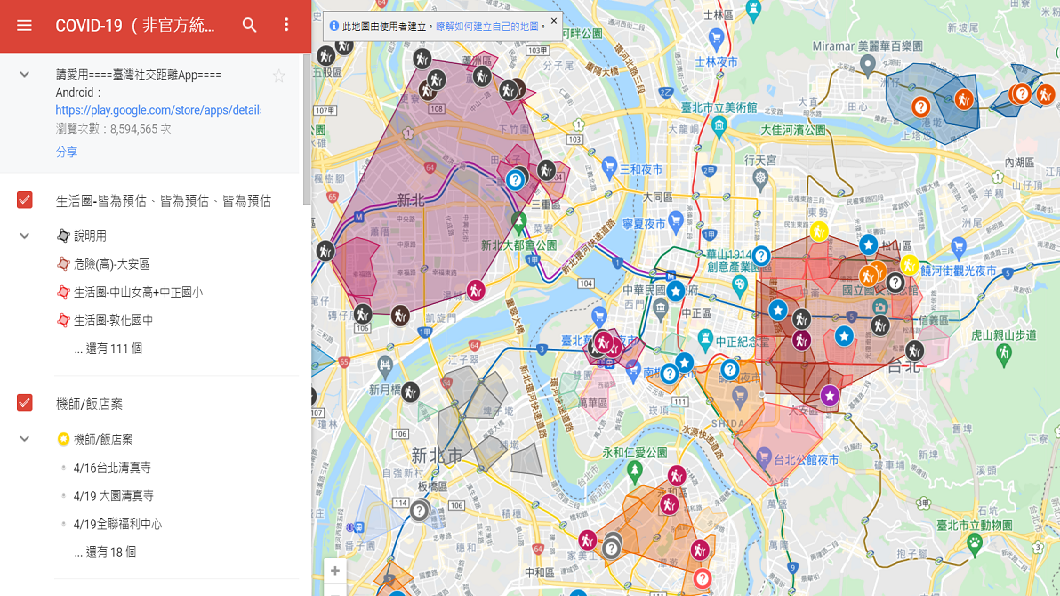Viewport: 1060px width, 596px height.
Task: Click the 臺北市立美術館 museum marker
Action: pos(719,124)
